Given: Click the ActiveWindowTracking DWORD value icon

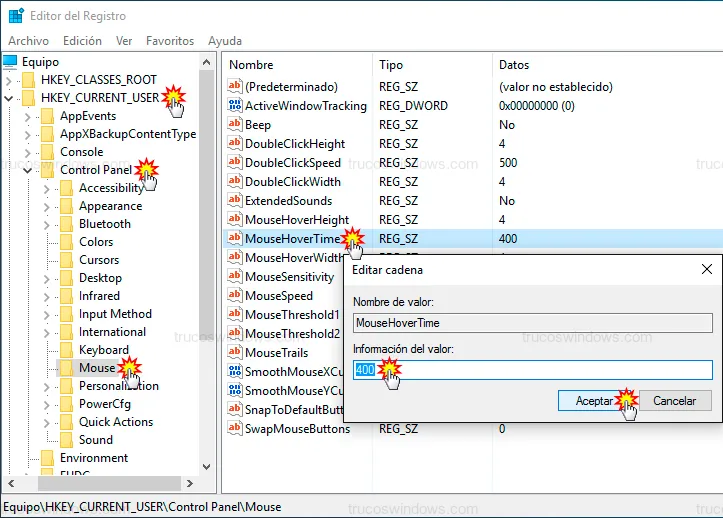Looking at the screenshot, I should pyautogui.click(x=236, y=106).
